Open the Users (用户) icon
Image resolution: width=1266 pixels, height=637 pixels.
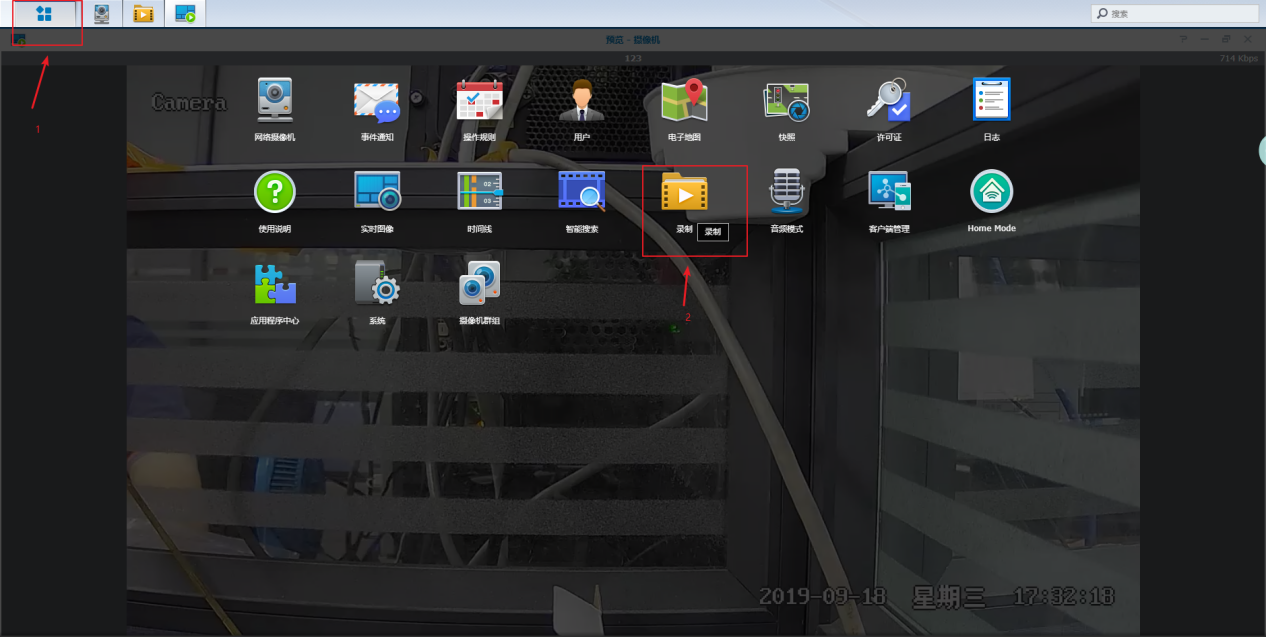(x=582, y=101)
